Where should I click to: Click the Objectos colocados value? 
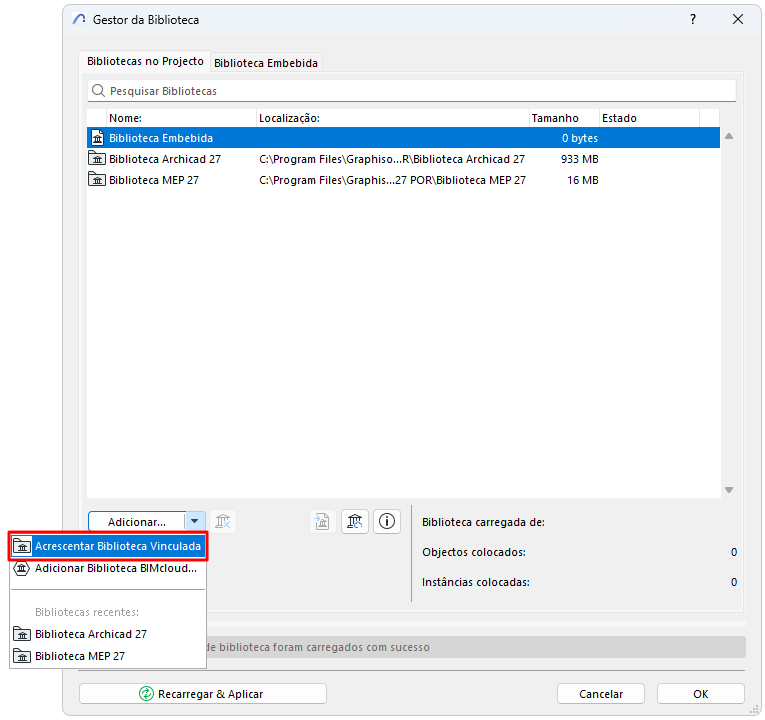point(734,552)
